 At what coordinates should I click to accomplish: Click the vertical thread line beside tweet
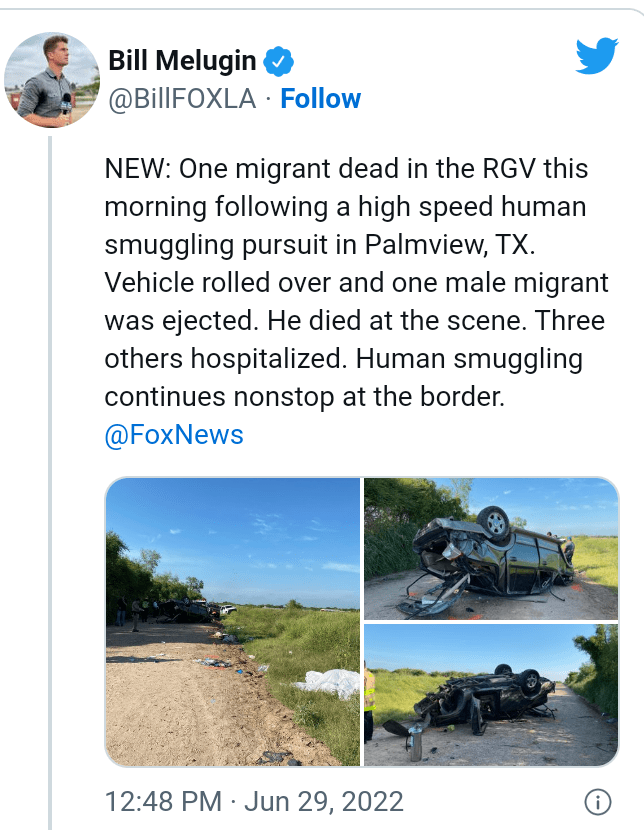tap(50, 480)
